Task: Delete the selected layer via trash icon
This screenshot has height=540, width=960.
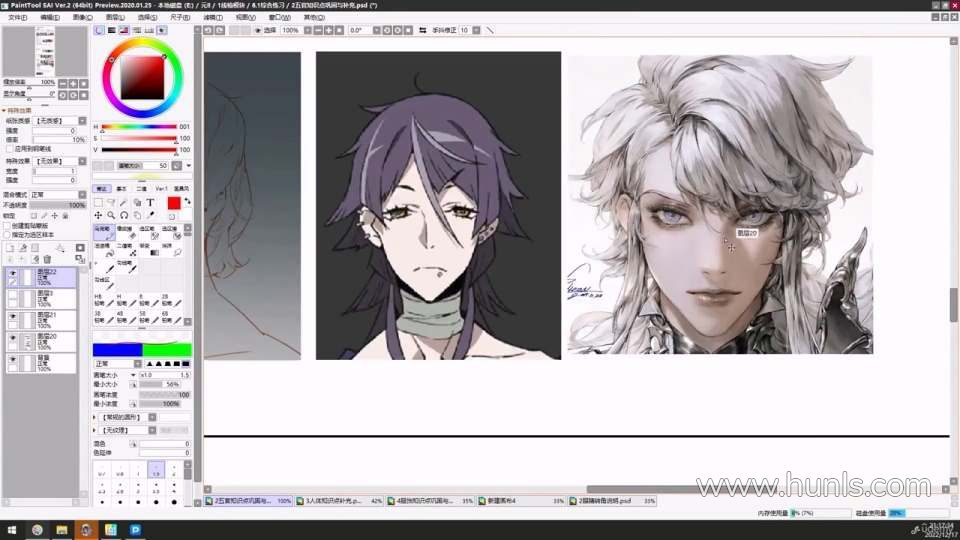Action: point(47,260)
